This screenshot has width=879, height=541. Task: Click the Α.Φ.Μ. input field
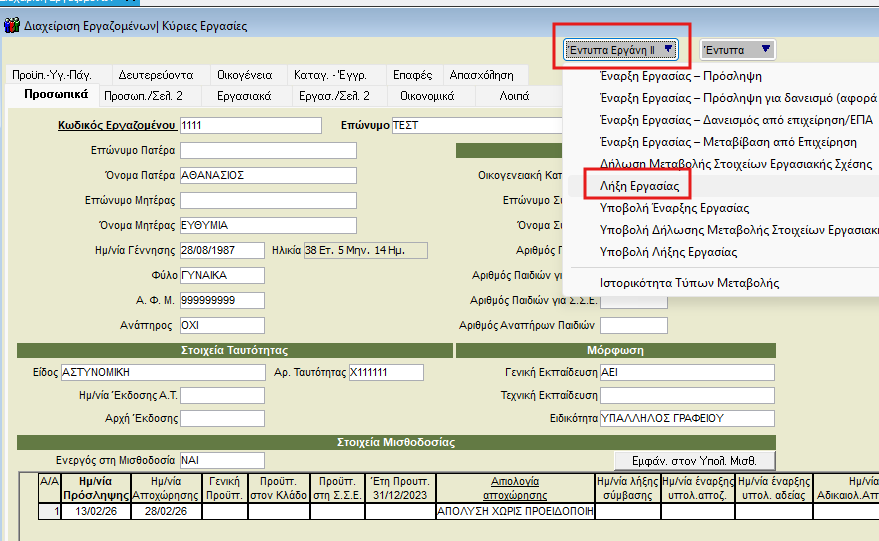click(x=222, y=300)
